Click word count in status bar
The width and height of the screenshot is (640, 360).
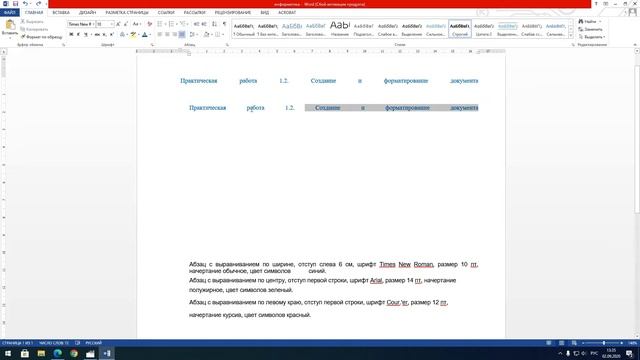click(x=54, y=343)
